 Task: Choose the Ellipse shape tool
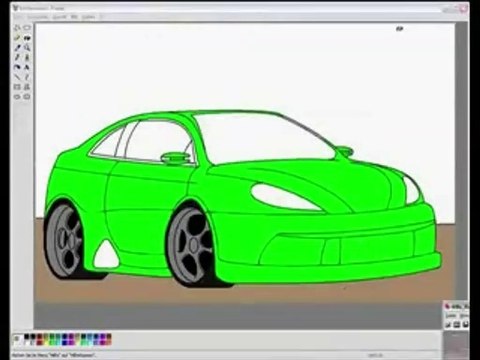tap(17, 97)
